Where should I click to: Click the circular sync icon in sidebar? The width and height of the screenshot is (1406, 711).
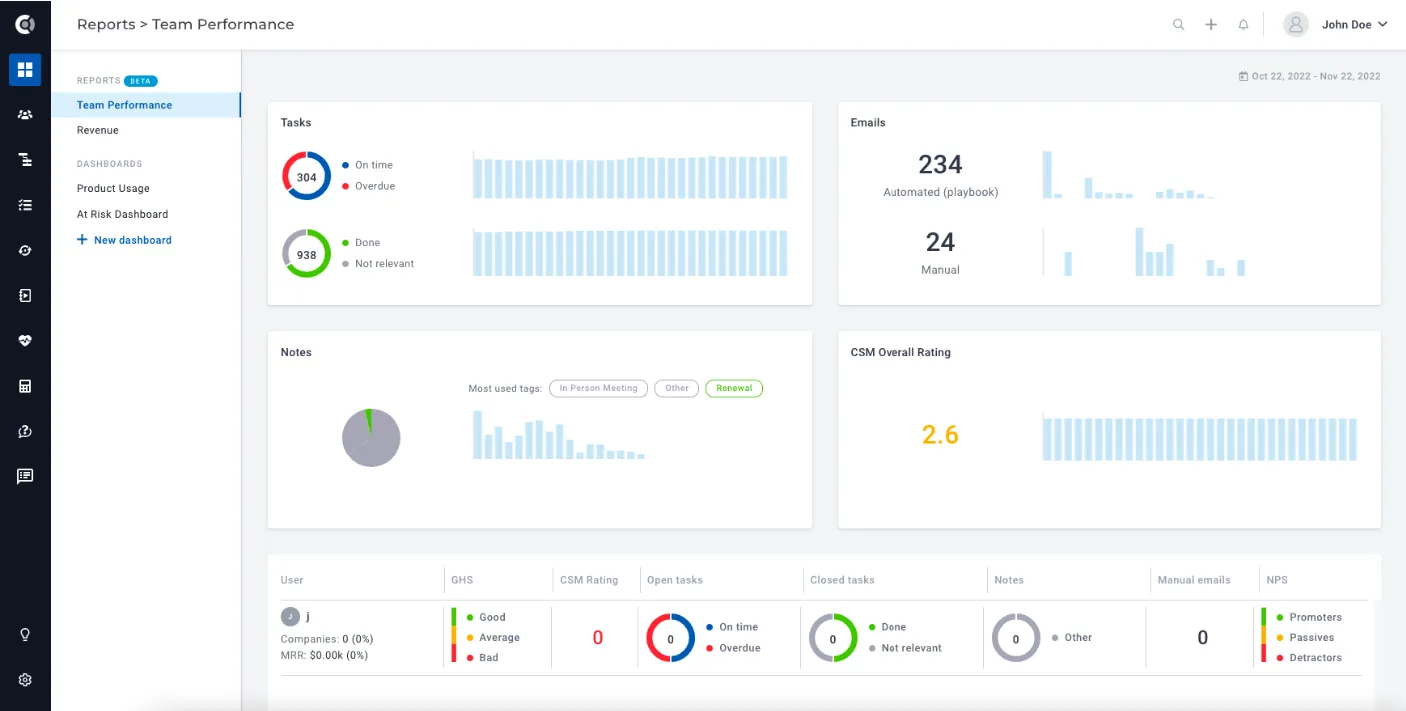pyautogui.click(x=25, y=250)
